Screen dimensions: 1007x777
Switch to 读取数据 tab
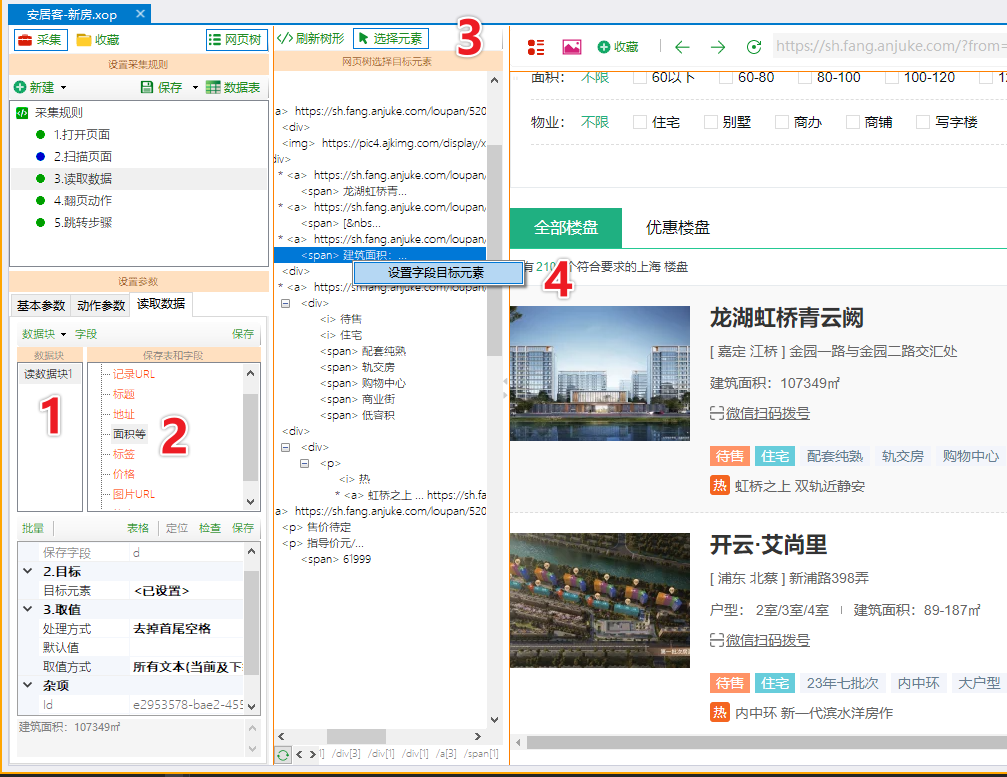click(x=161, y=304)
